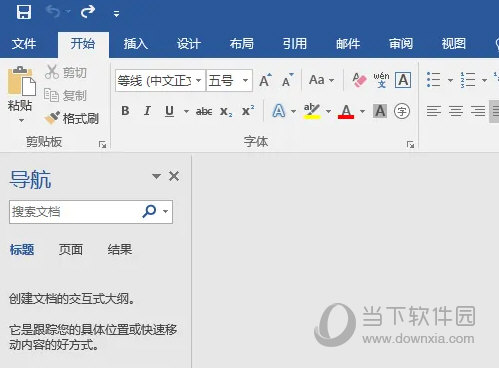The height and width of the screenshot is (368, 499).
Task: Switch to the 引用 tab
Action: click(295, 44)
